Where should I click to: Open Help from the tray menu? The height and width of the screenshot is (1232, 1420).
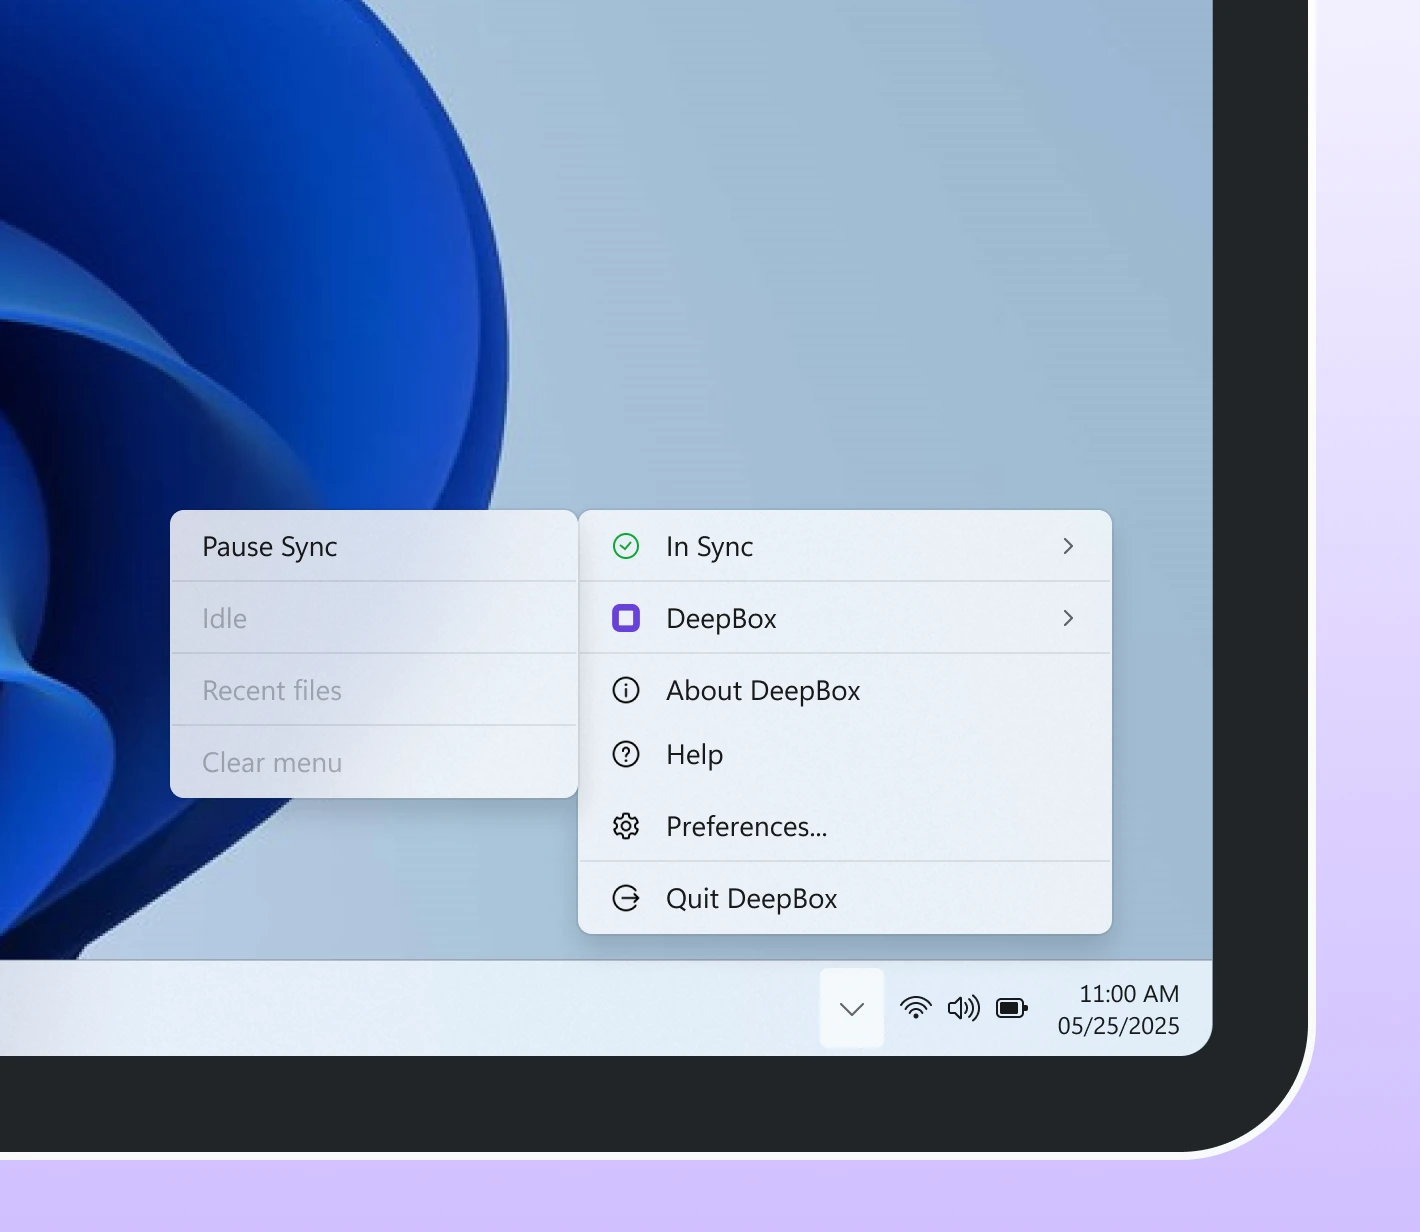pos(845,754)
